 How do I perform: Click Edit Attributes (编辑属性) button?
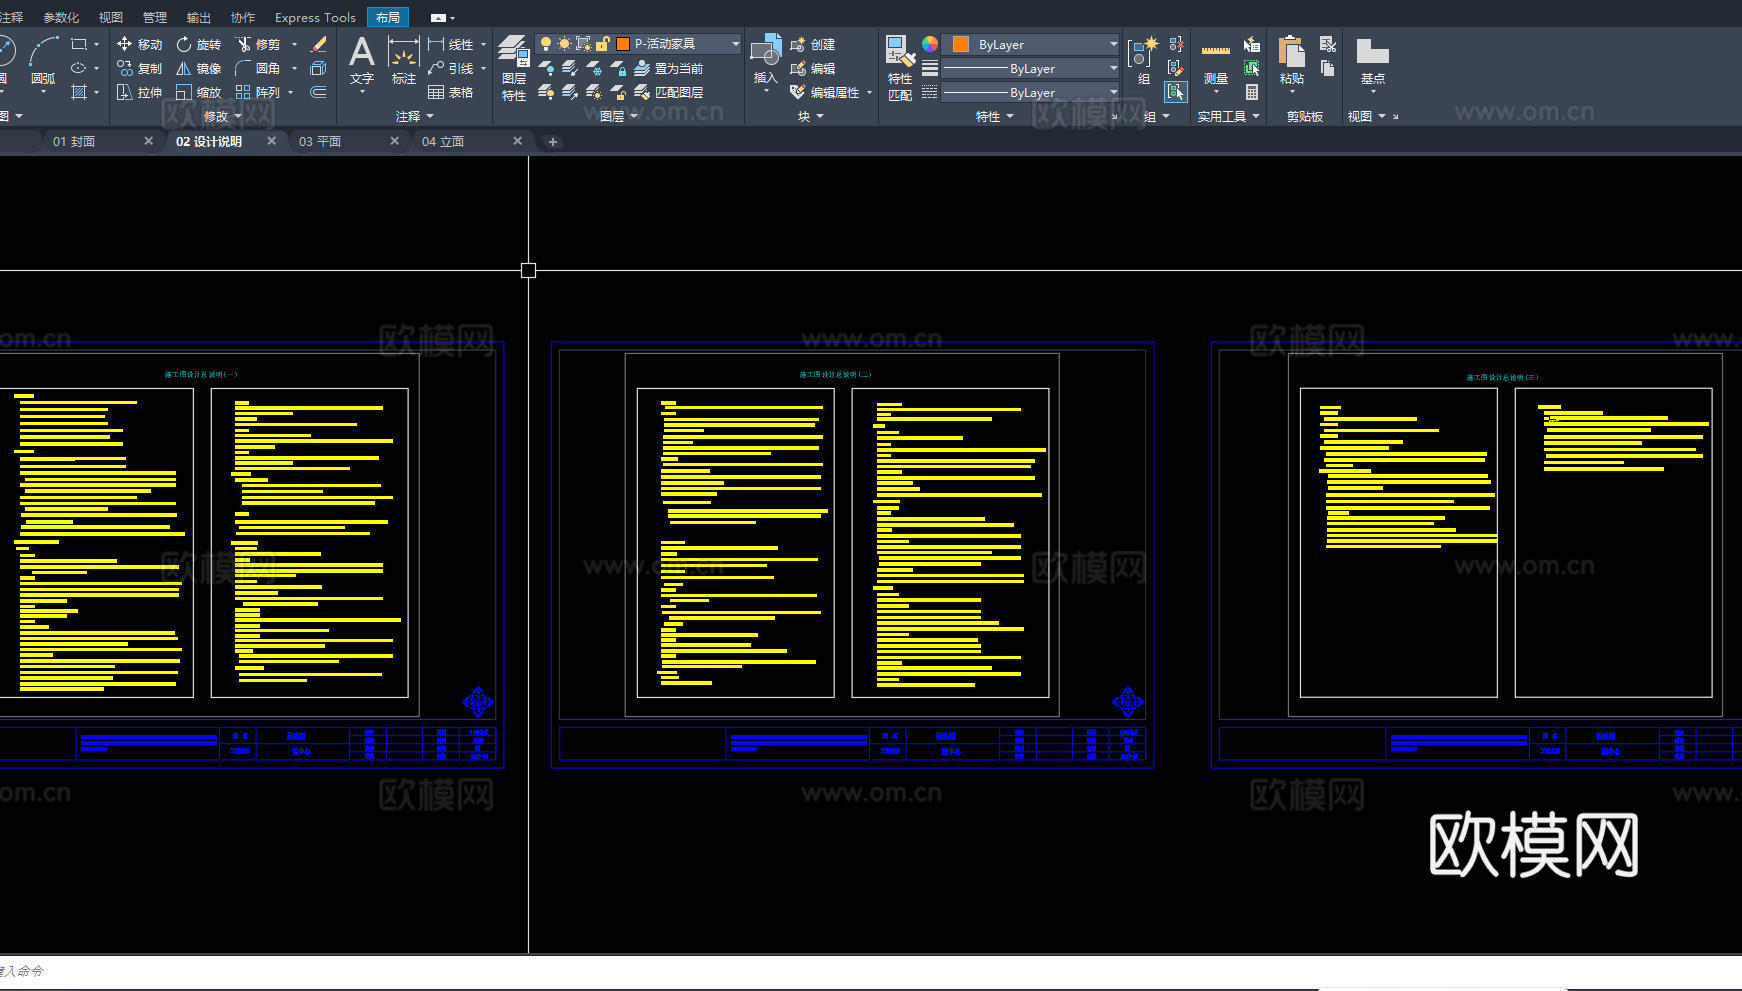(825, 92)
